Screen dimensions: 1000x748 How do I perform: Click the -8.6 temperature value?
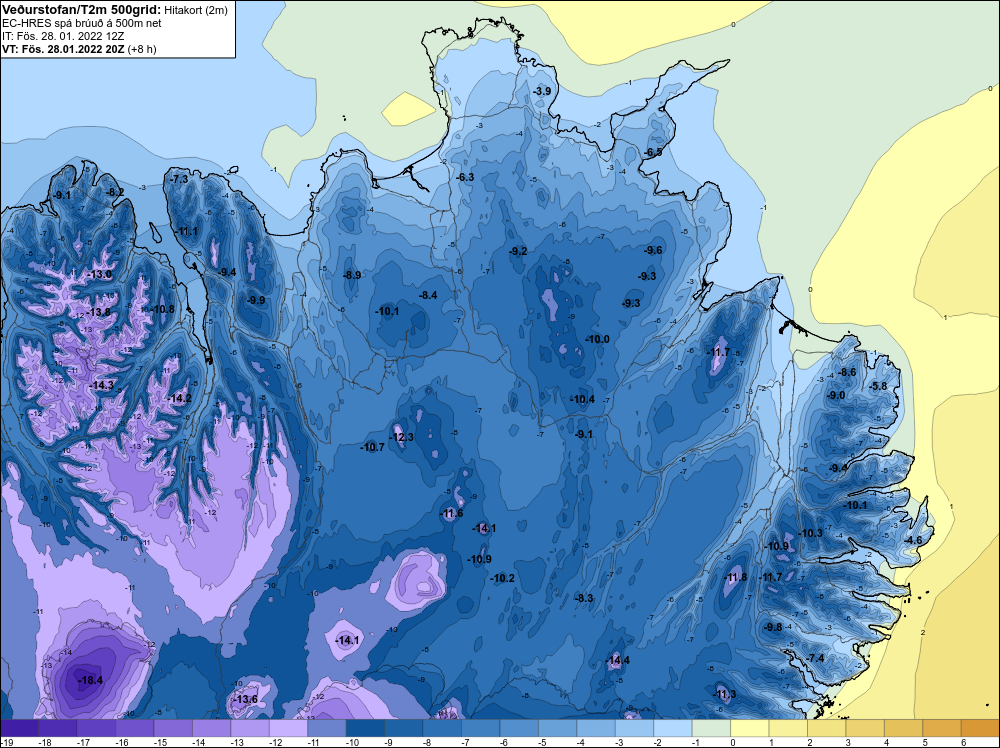(x=848, y=372)
